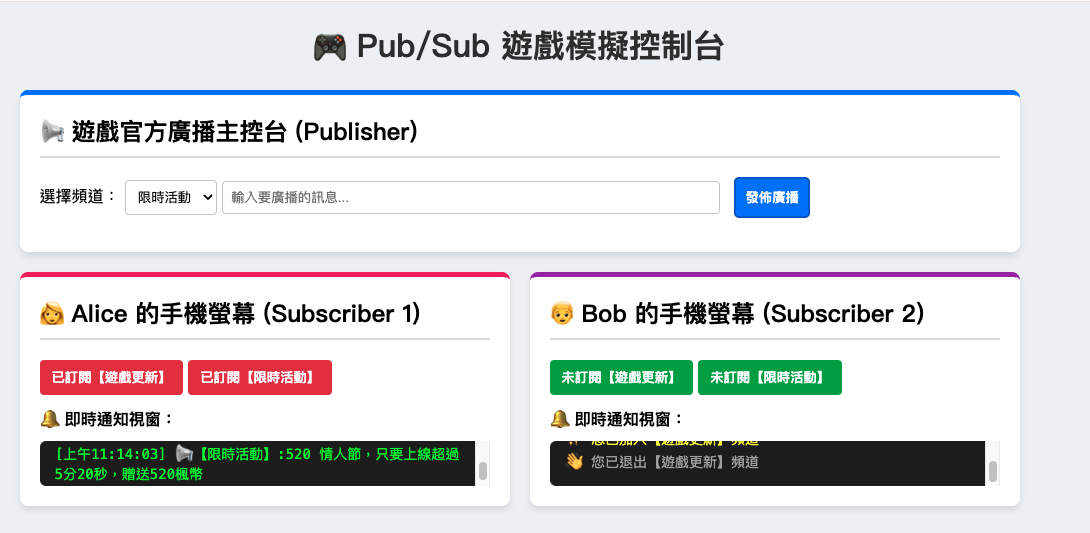Image resolution: width=1090 pixels, height=533 pixels.
Task: Click the bell icon in Bob's panel
Action: pyautogui.click(x=559, y=419)
